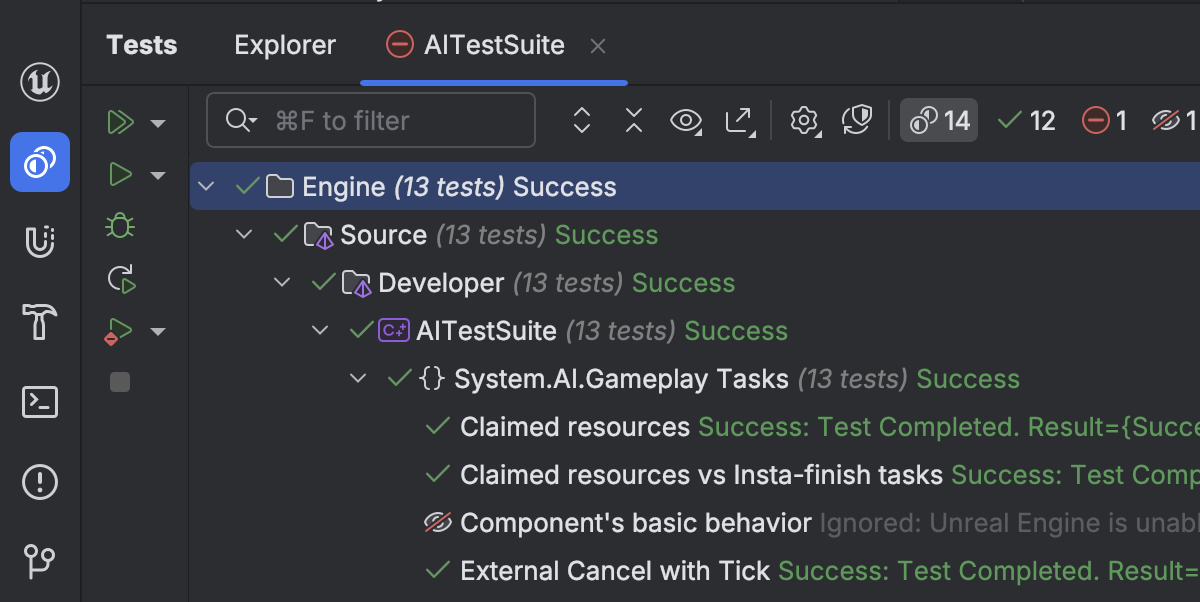Screen dimensions: 1200x602
Task: Toggle the failed tests filter showing 1
Action: coord(1104,121)
